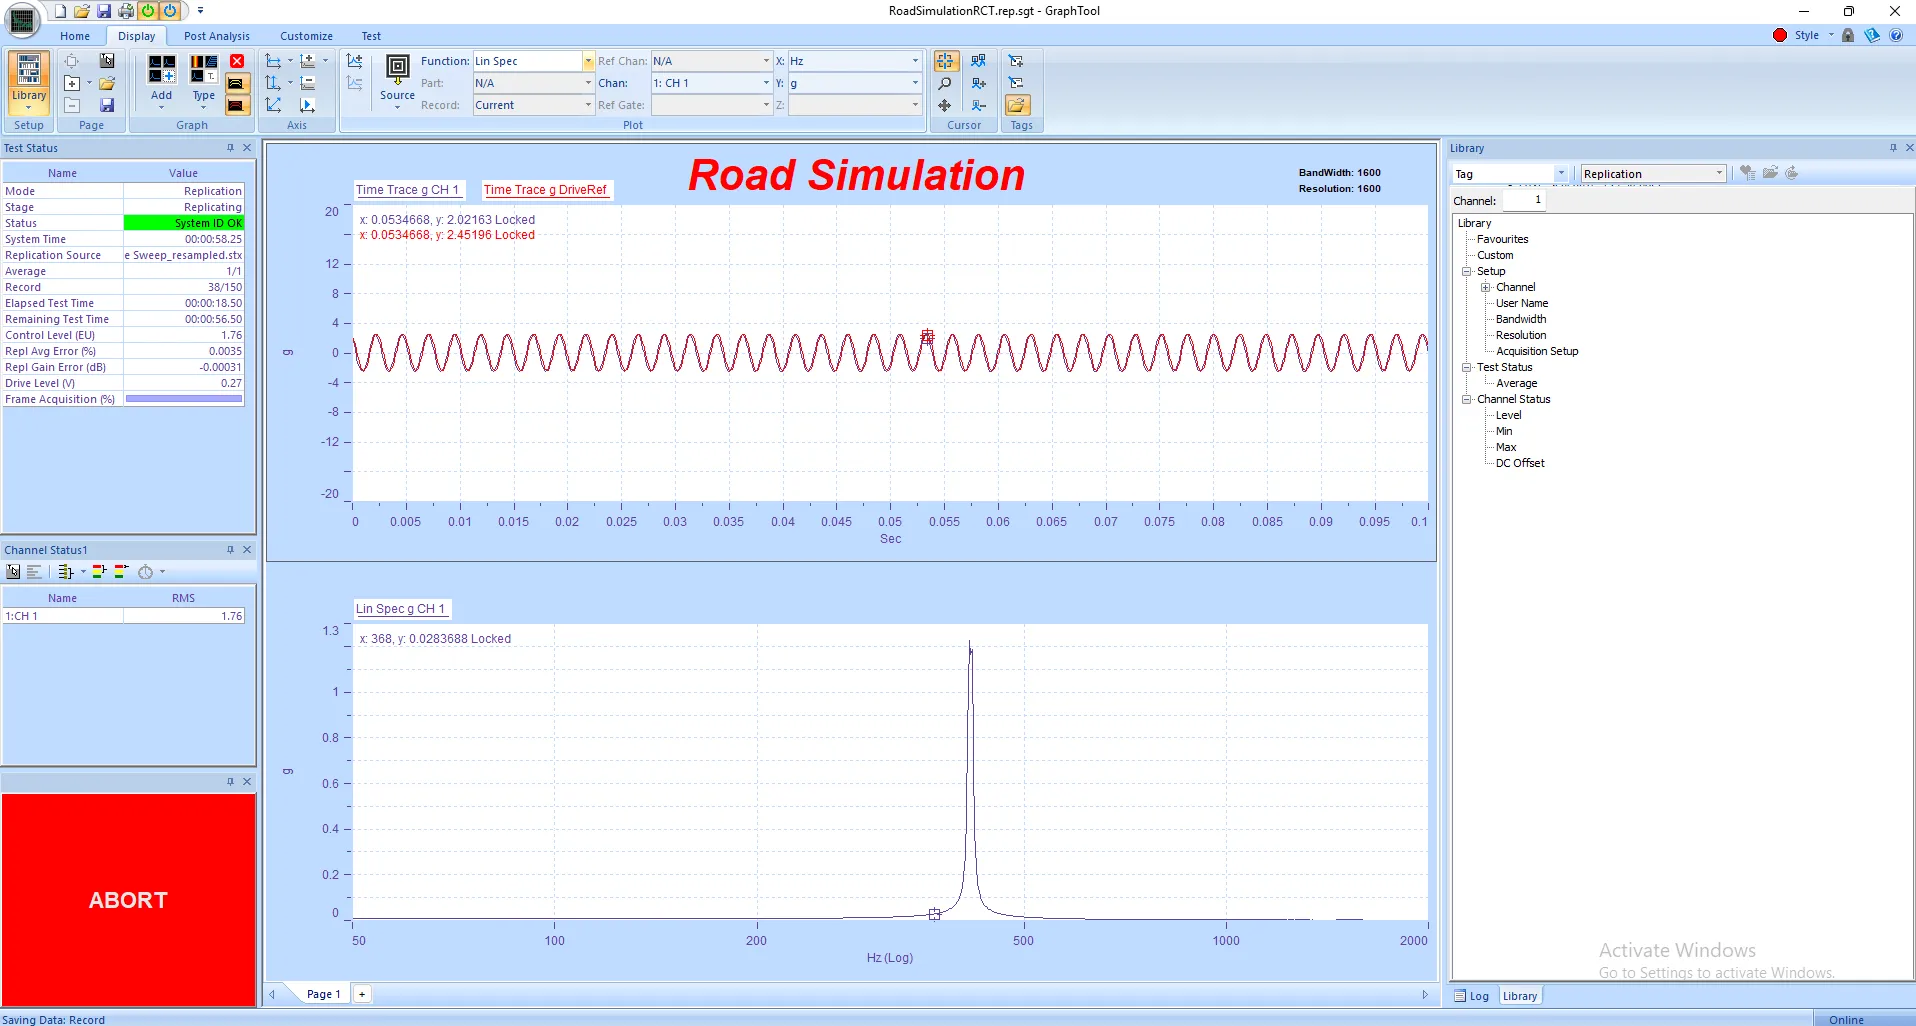This screenshot has height=1026, width=1916.
Task: Toggle the Tags folder load option
Action: 1017,105
